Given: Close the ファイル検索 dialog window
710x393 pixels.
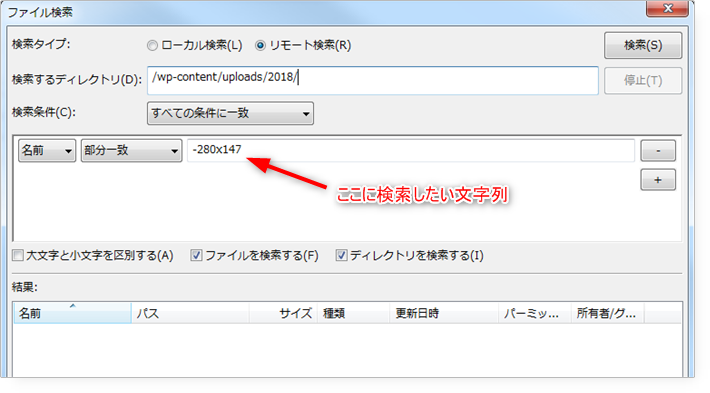Looking at the screenshot, I should coord(667,9).
